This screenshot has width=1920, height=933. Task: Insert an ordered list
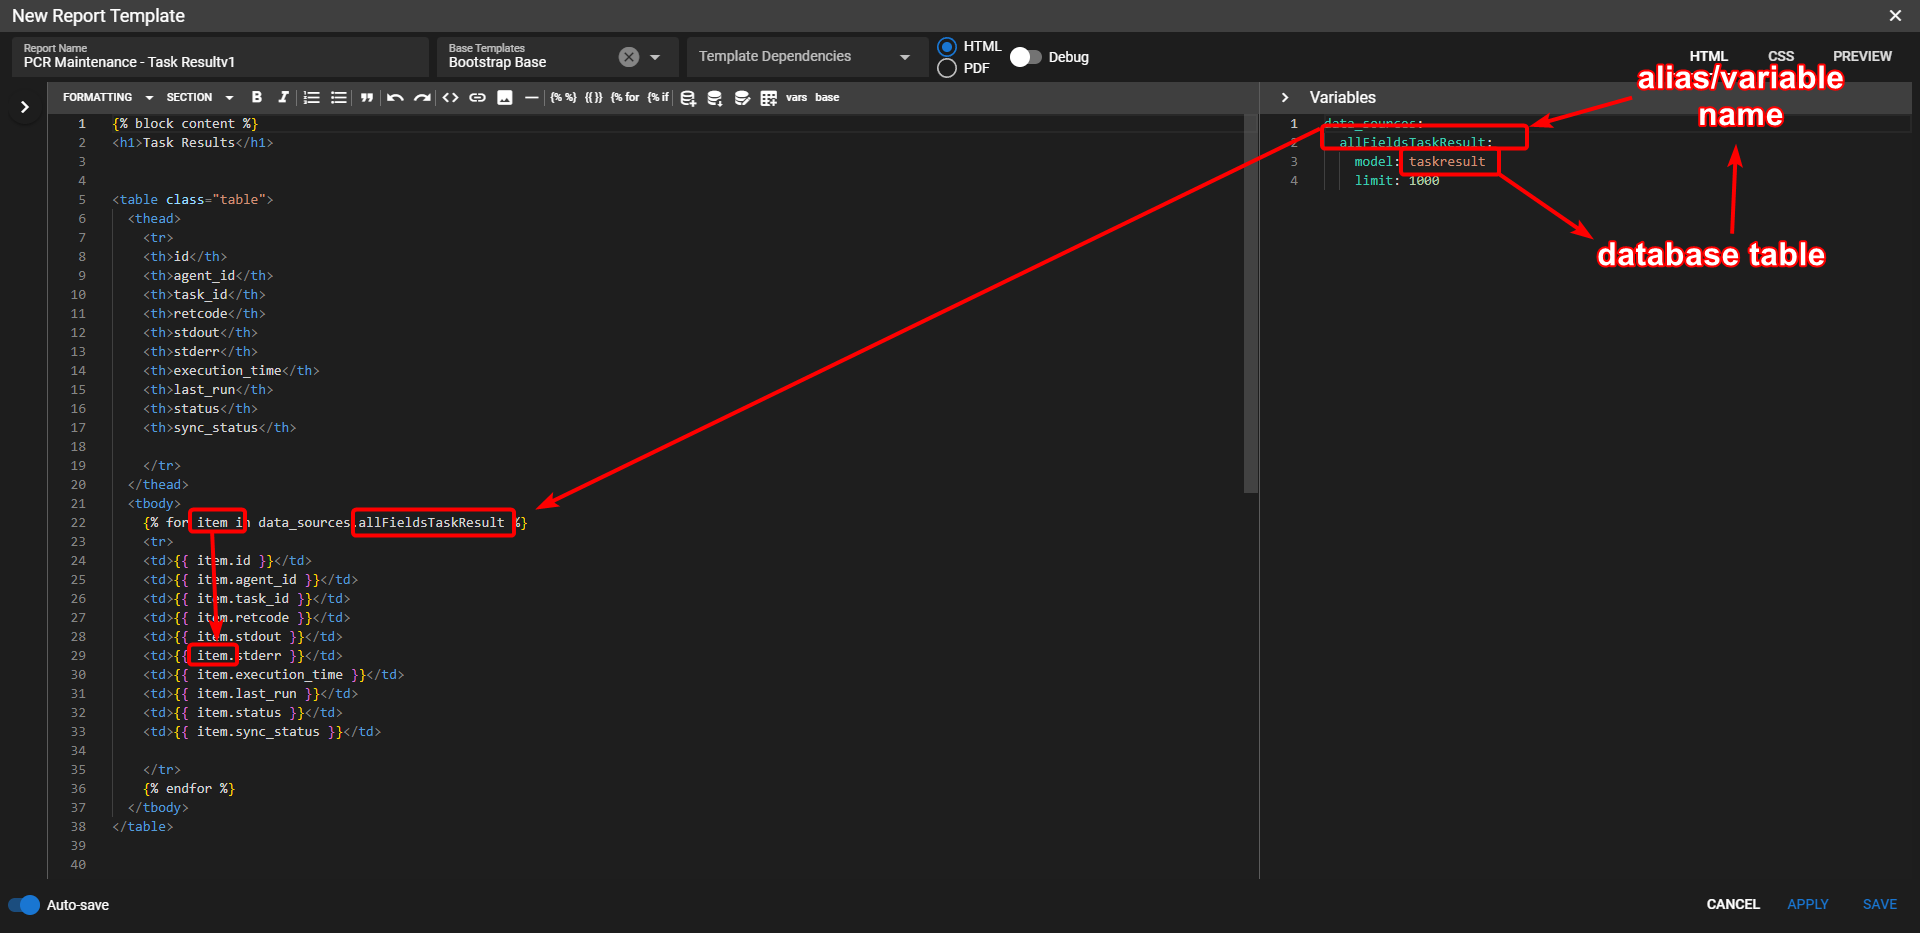tap(310, 97)
